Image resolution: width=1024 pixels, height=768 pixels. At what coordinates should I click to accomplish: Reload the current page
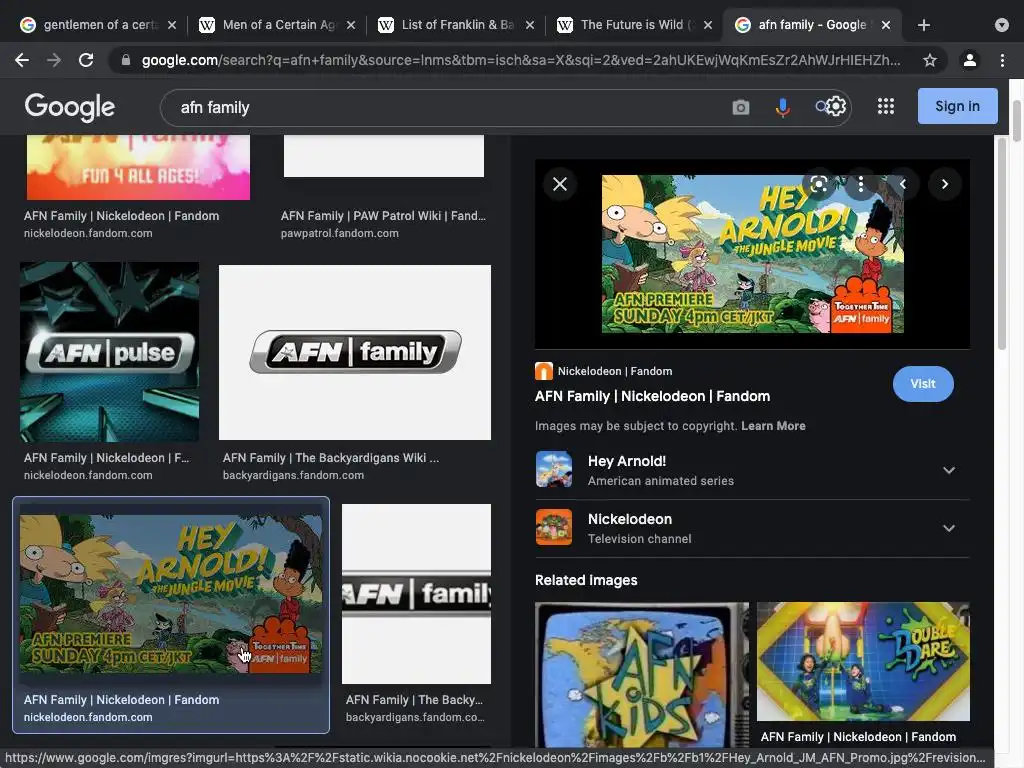click(86, 60)
